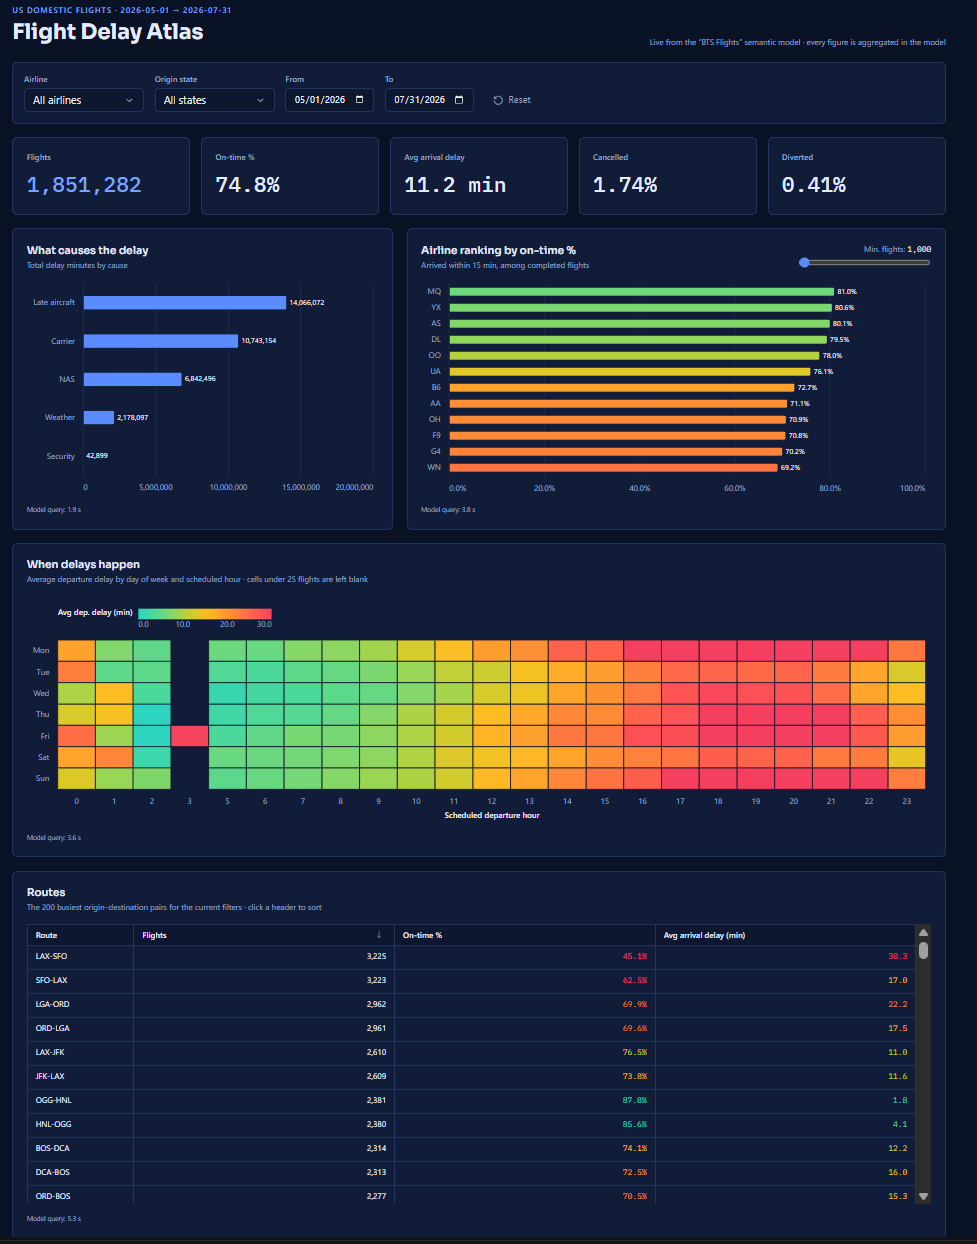Open calendar picker icon in From date
This screenshot has height=1244, width=977.
click(360, 100)
